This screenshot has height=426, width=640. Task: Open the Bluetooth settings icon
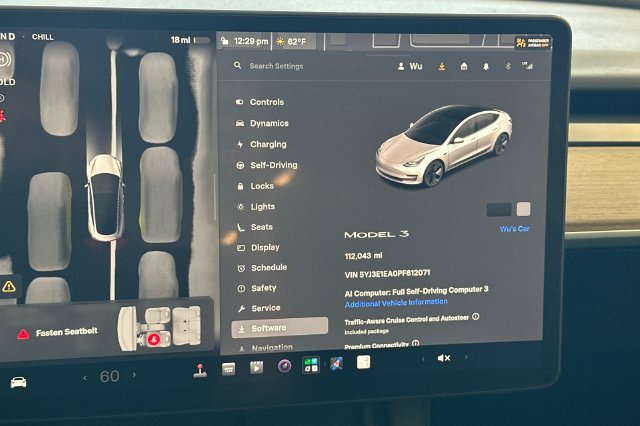508,66
